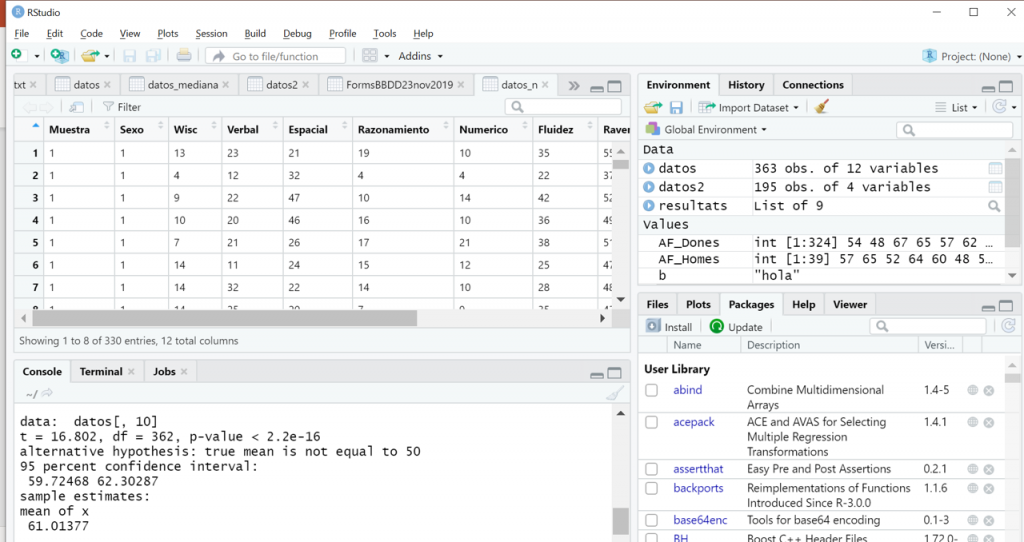
Task: Save workspace using Environment floppy disk icon
Action: (676, 107)
